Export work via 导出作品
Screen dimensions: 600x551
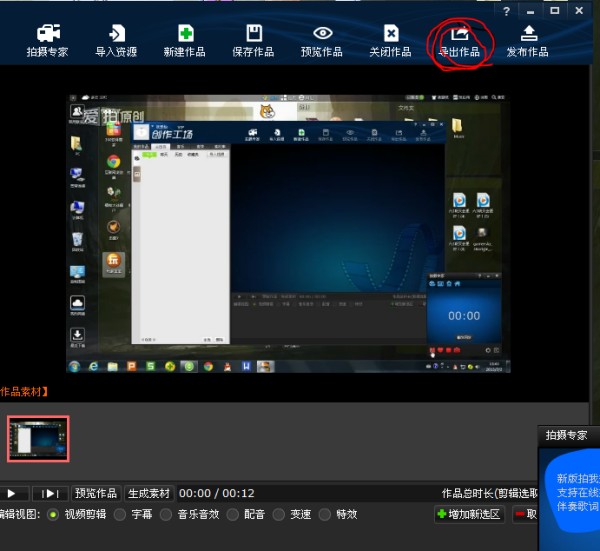[x=459, y=41]
